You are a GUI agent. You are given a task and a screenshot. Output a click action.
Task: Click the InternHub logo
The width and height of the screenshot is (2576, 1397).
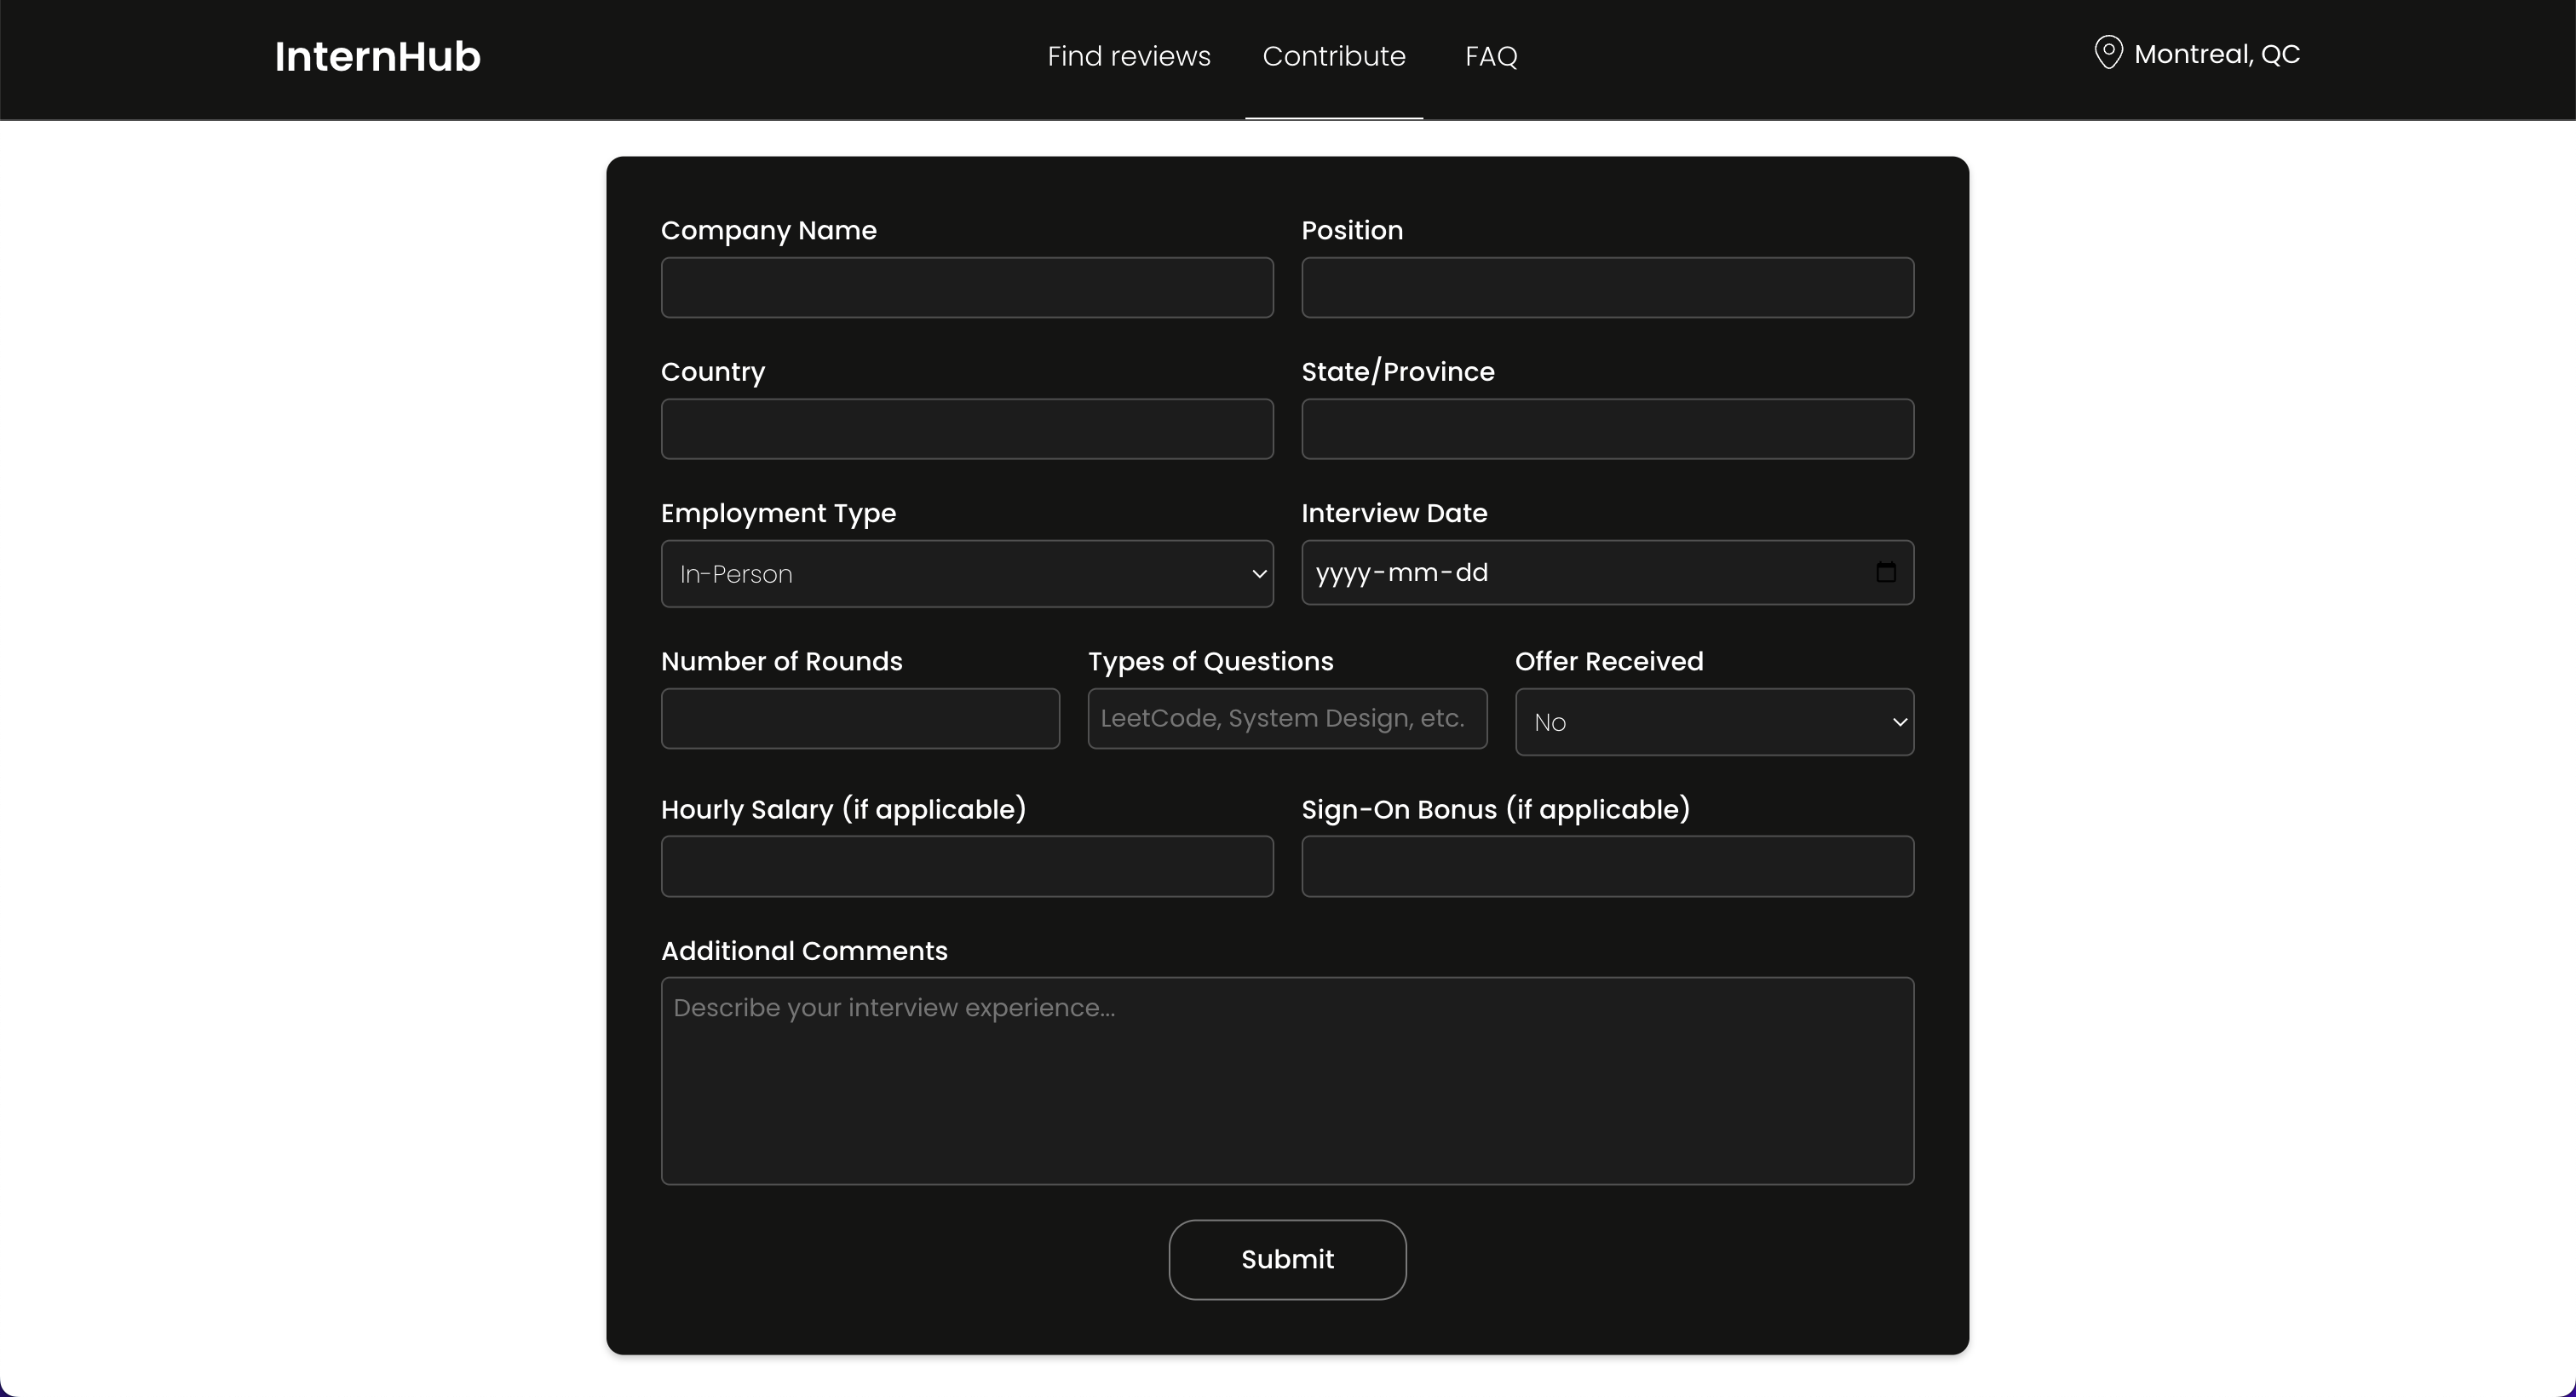coord(377,57)
